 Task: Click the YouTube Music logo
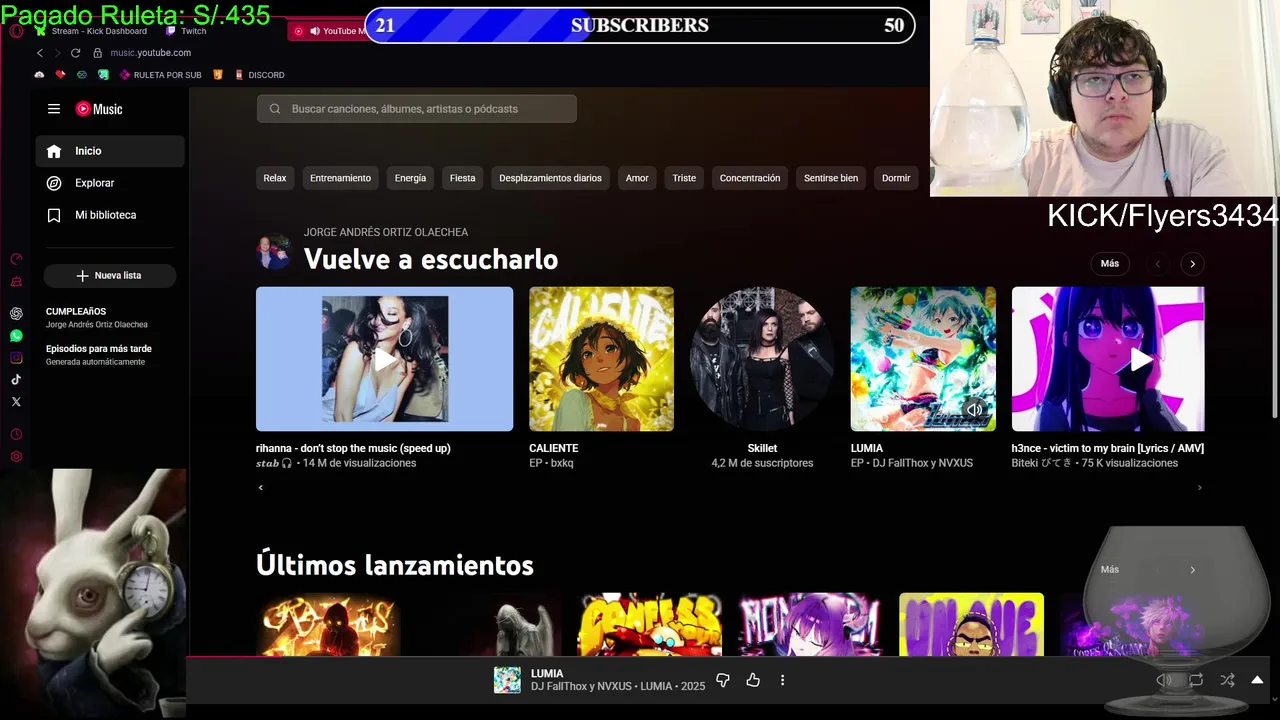(99, 109)
